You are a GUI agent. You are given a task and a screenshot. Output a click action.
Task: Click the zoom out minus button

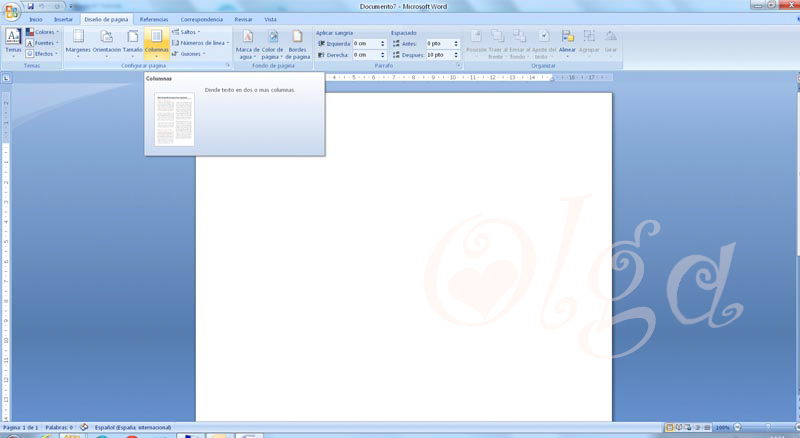737,427
